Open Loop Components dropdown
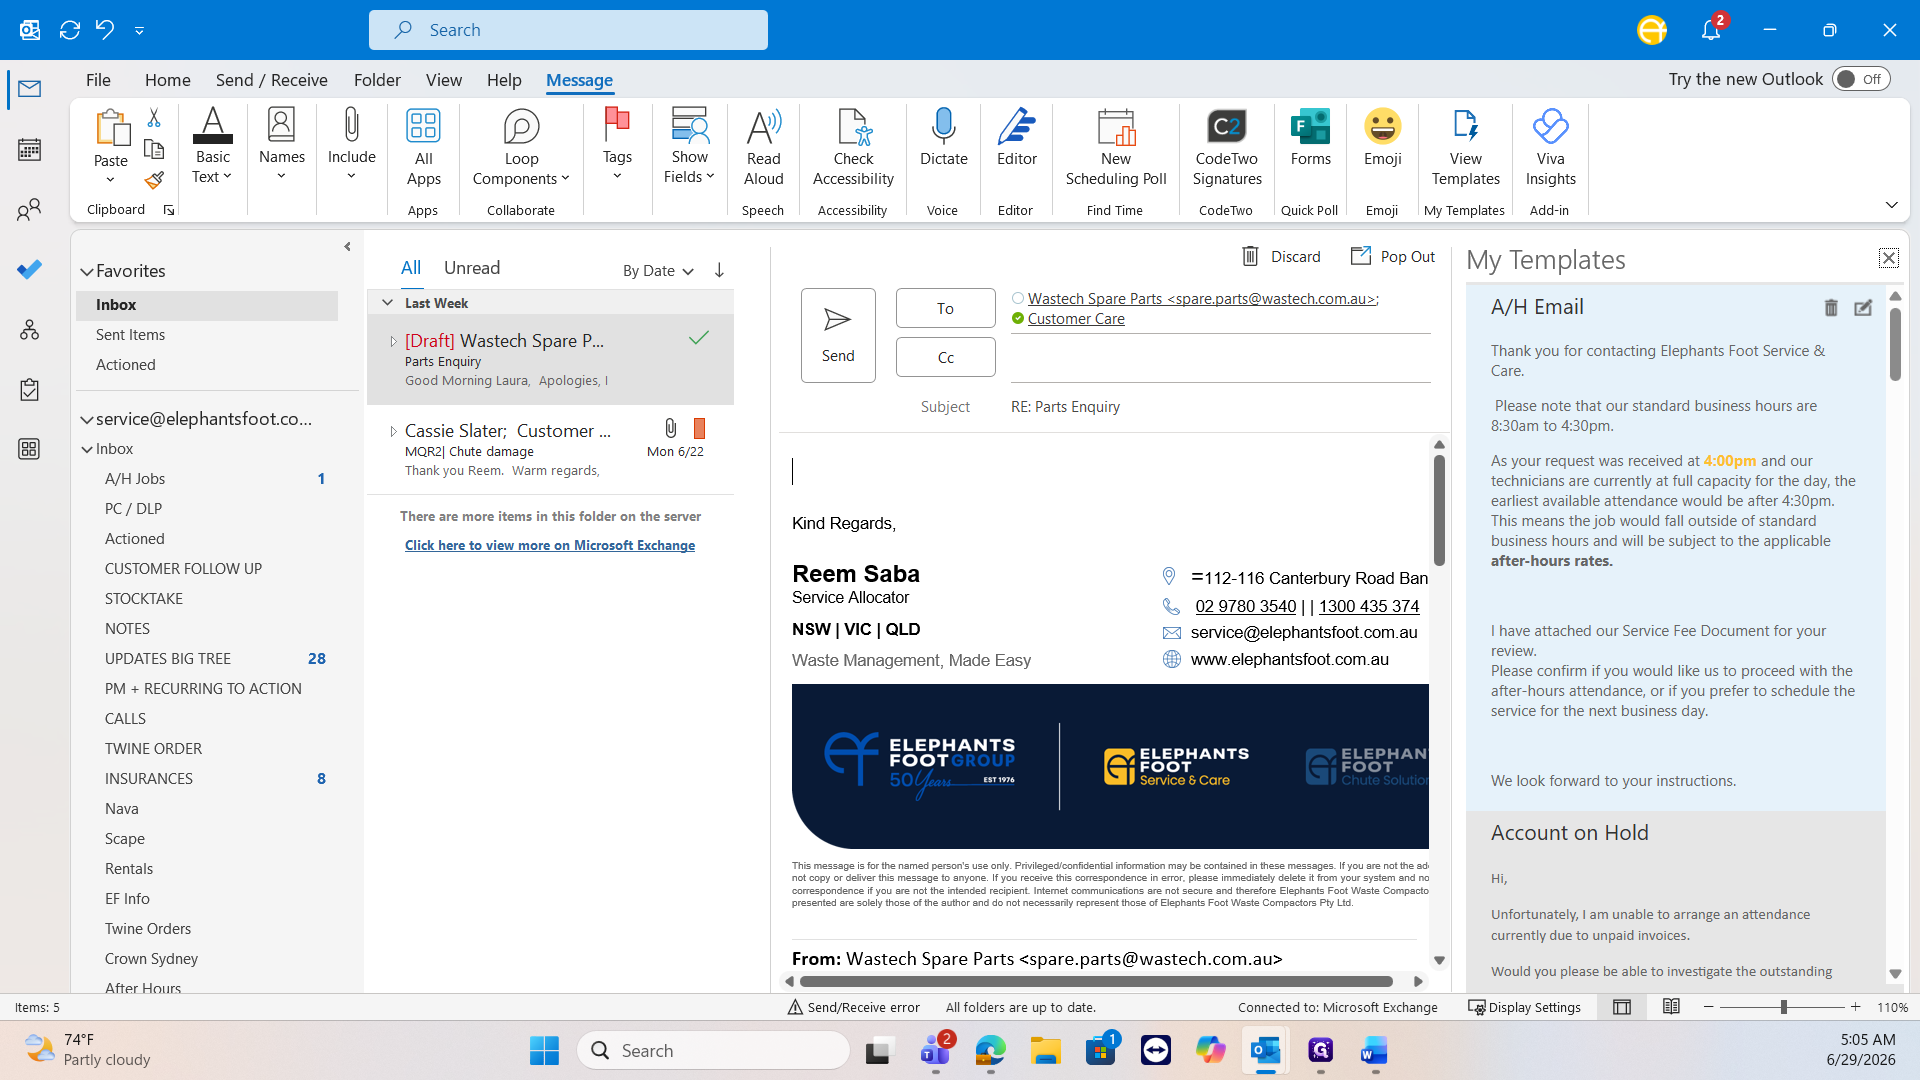This screenshot has height=1080, width=1920. point(521,147)
